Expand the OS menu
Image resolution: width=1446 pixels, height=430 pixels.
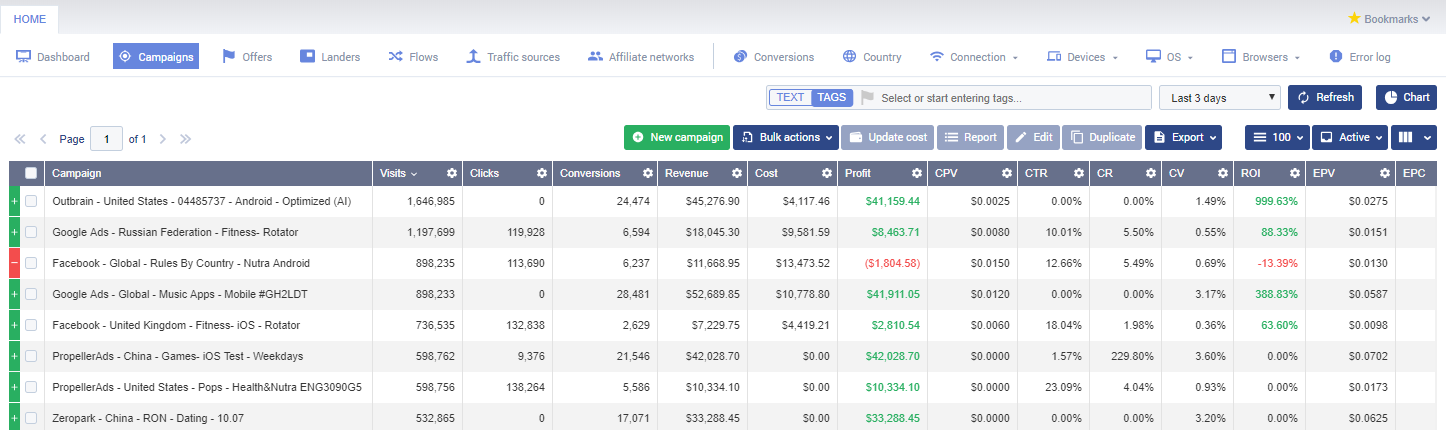click(x=1170, y=57)
